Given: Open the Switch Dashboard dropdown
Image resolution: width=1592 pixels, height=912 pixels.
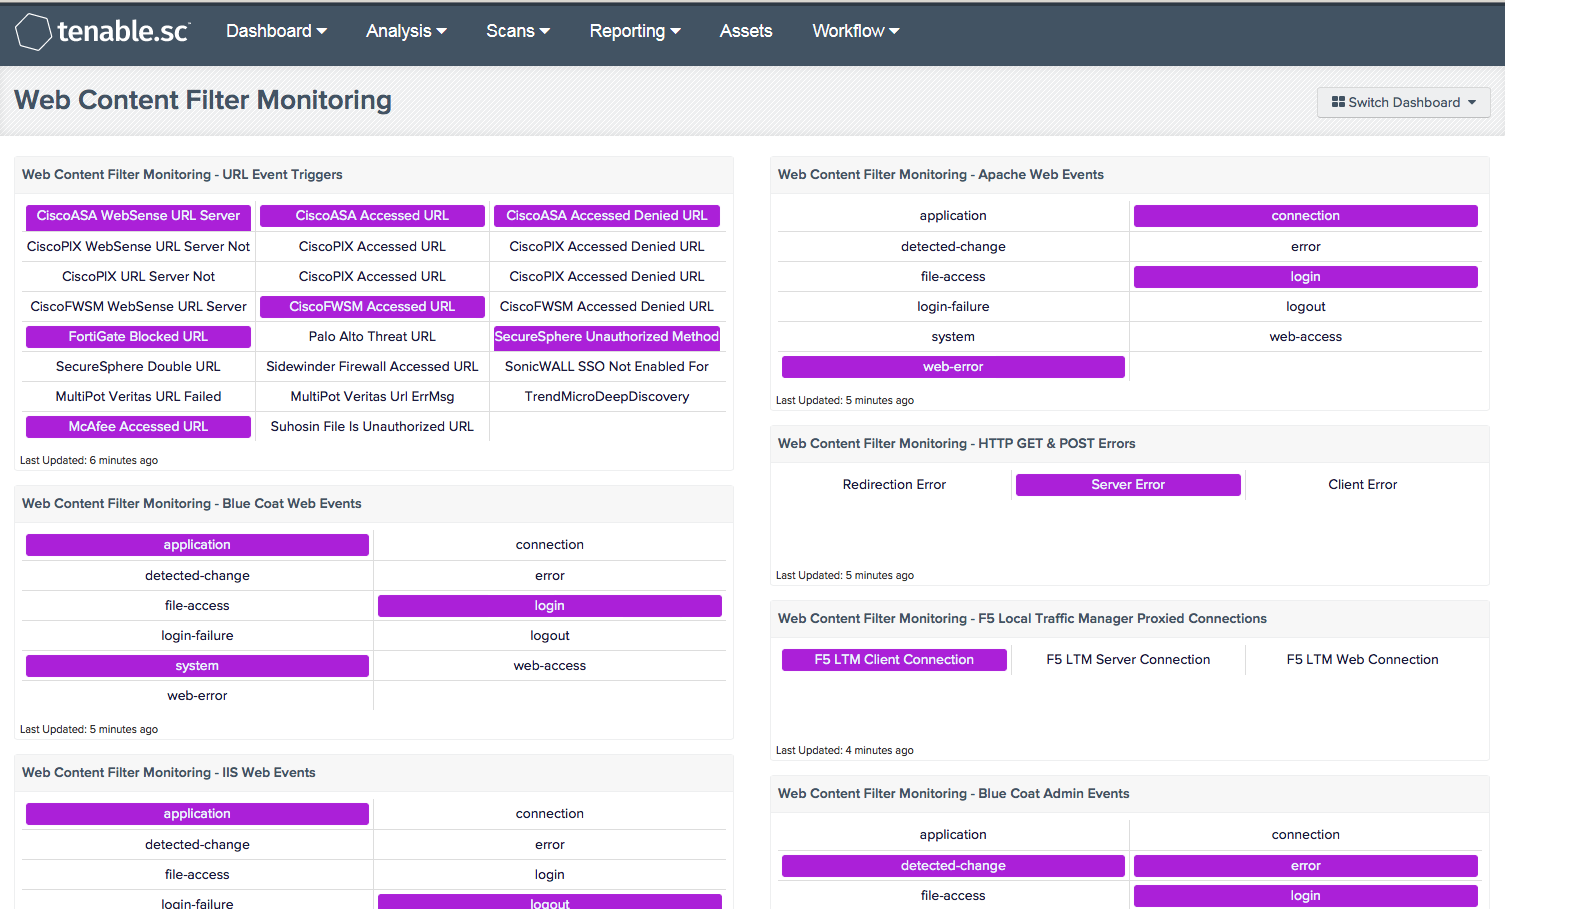Looking at the screenshot, I should 1403,102.
